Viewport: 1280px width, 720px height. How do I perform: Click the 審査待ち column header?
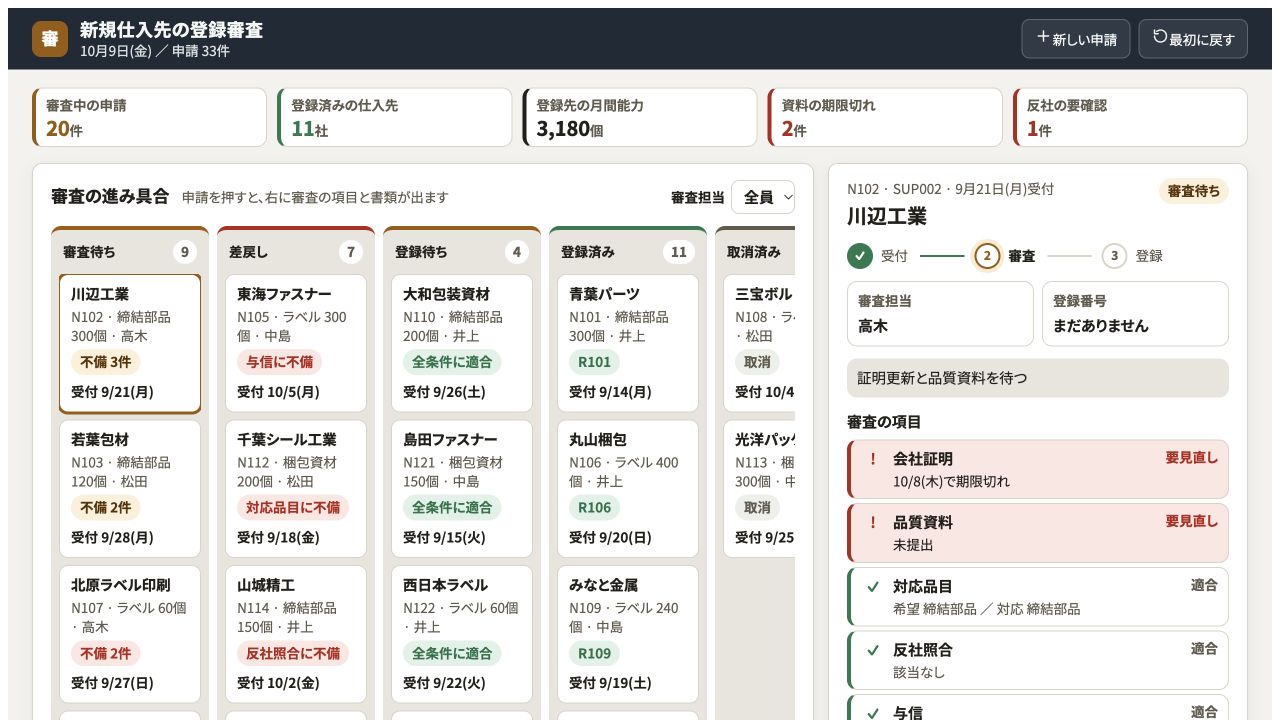pyautogui.click(x=130, y=251)
